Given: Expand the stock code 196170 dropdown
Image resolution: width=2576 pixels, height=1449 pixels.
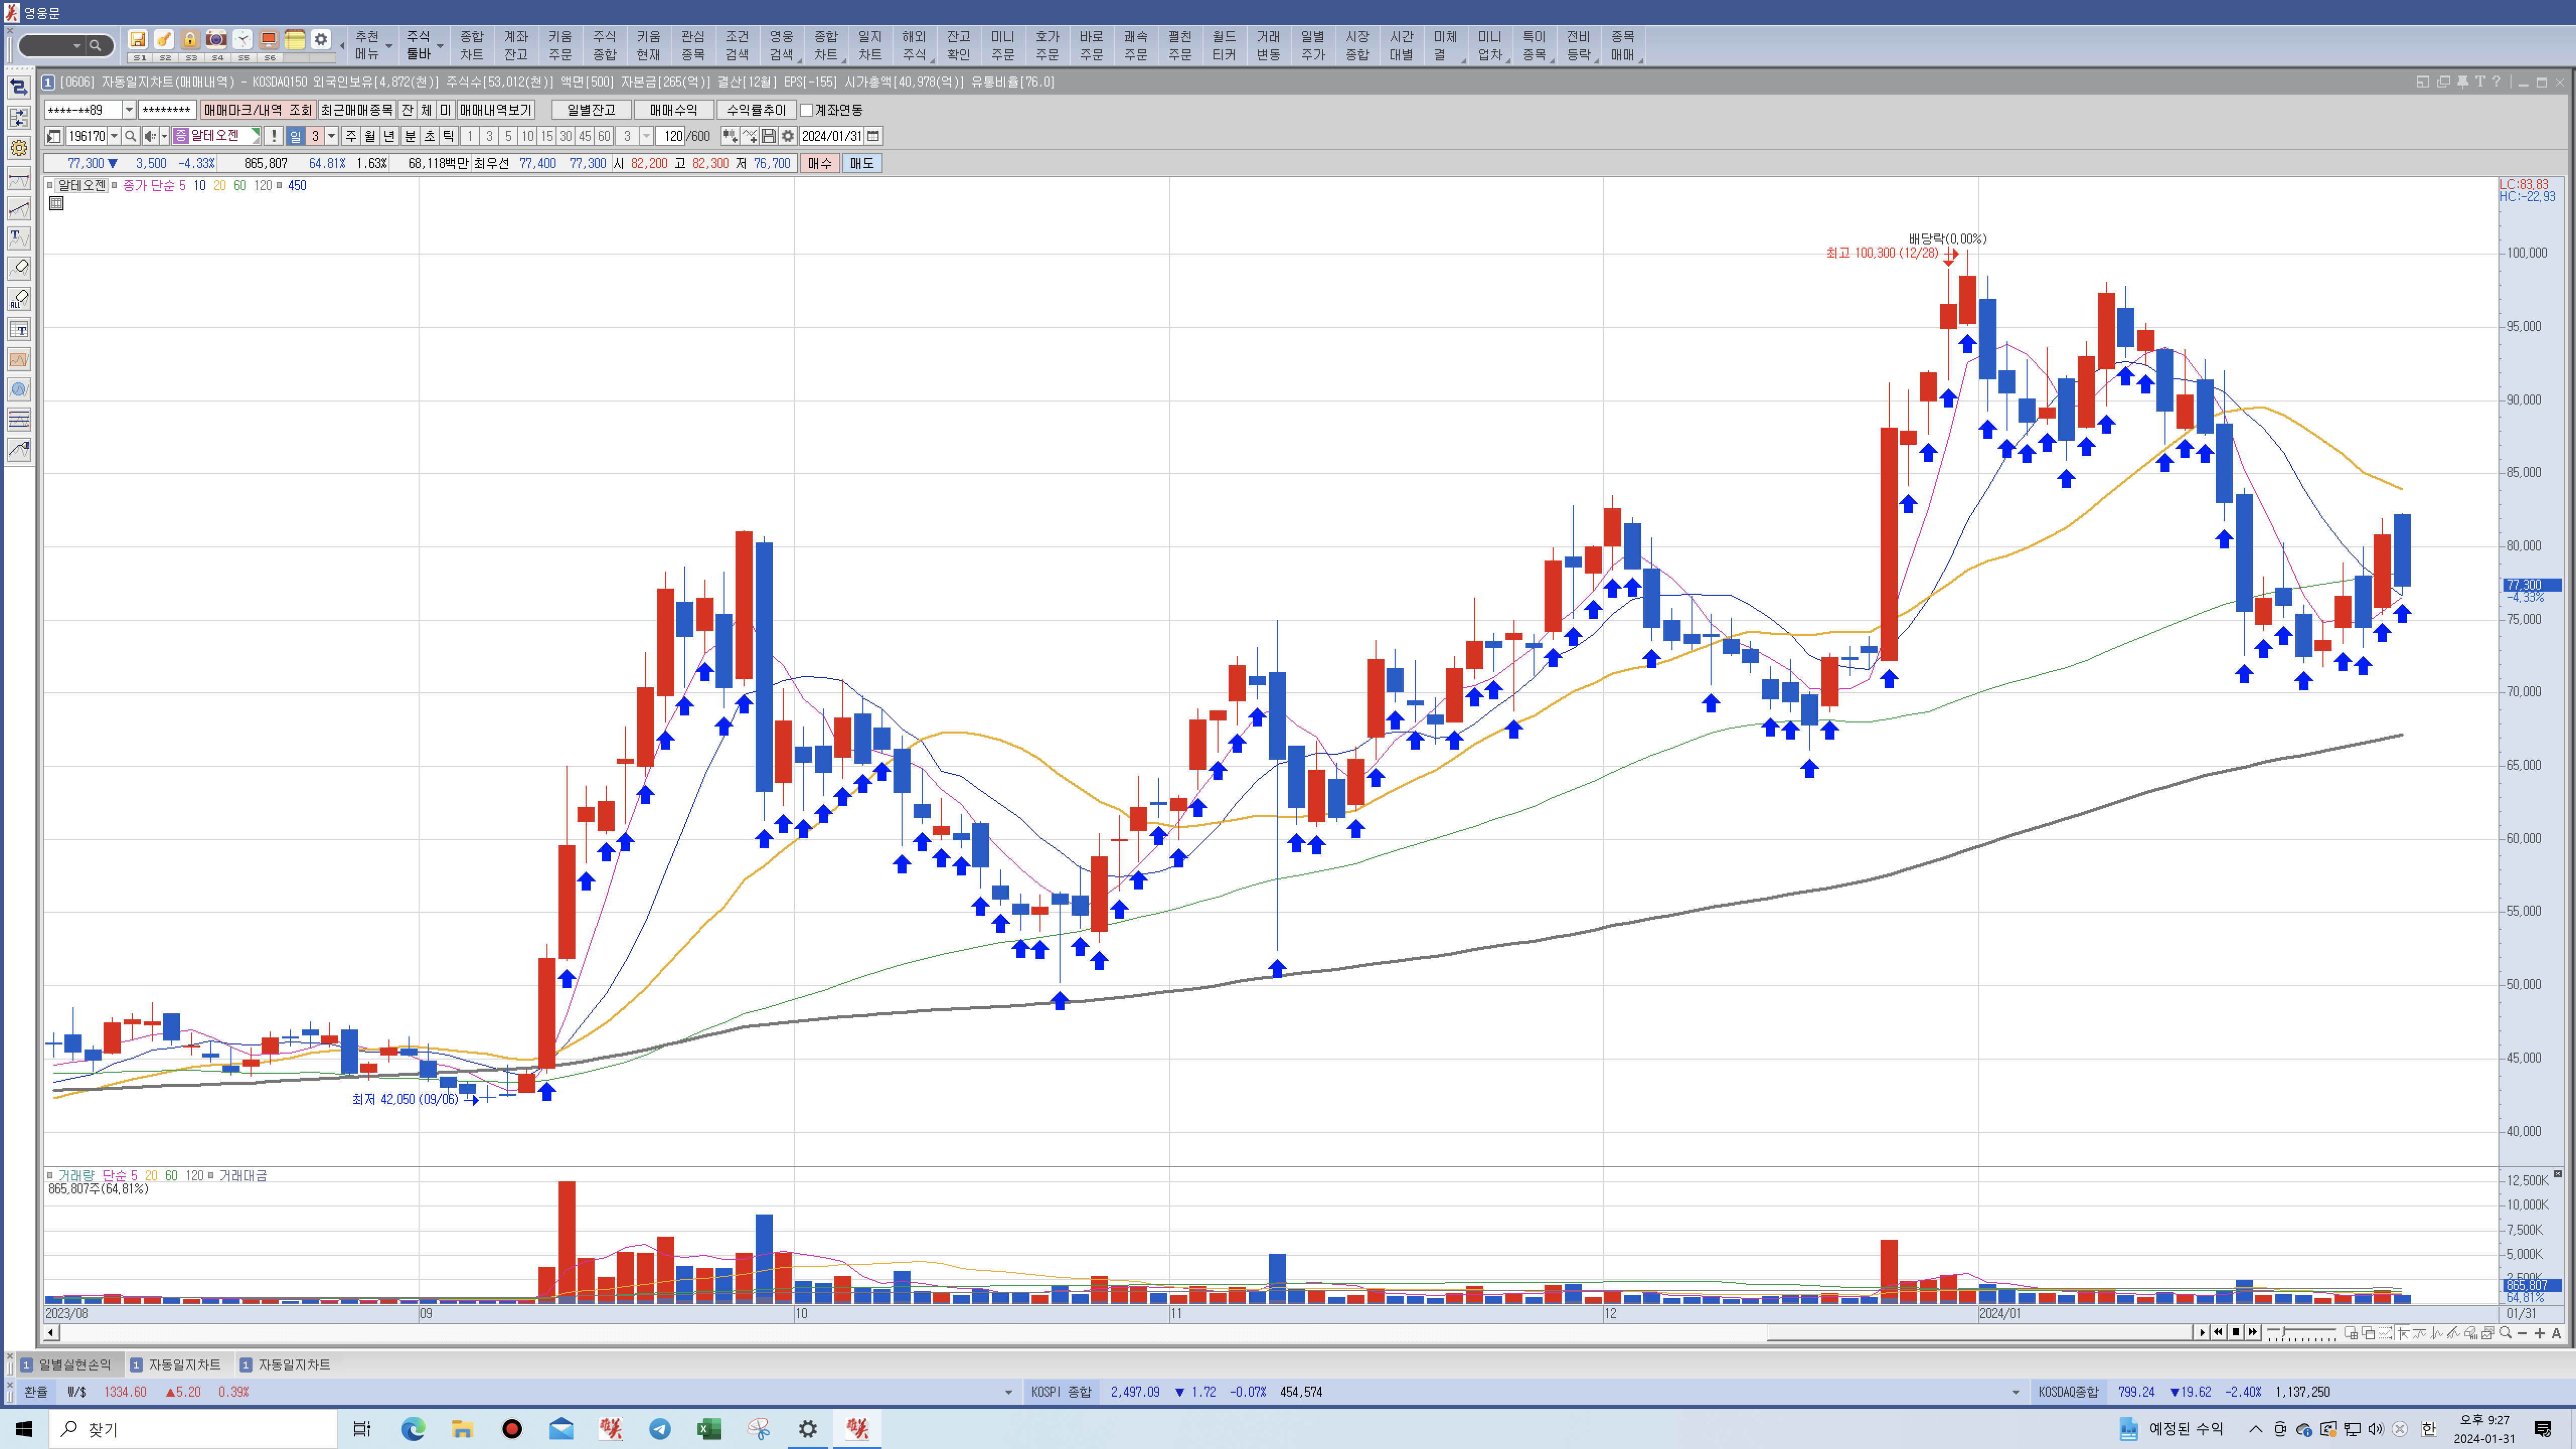Looking at the screenshot, I should (114, 136).
